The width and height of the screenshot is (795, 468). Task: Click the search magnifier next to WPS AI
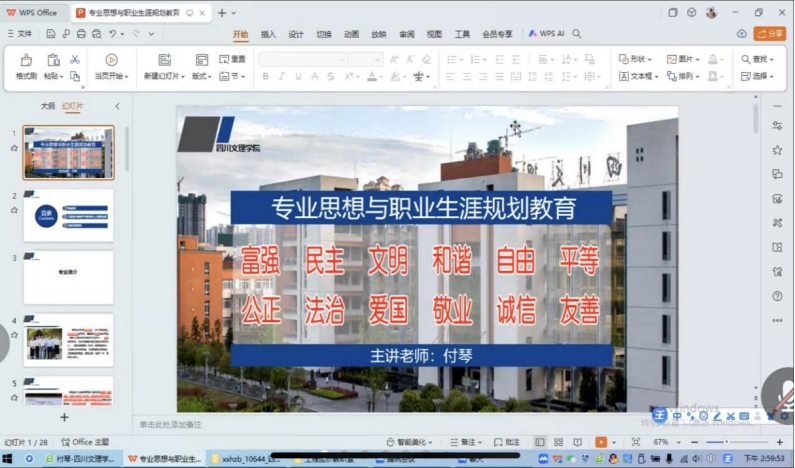(x=577, y=33)
